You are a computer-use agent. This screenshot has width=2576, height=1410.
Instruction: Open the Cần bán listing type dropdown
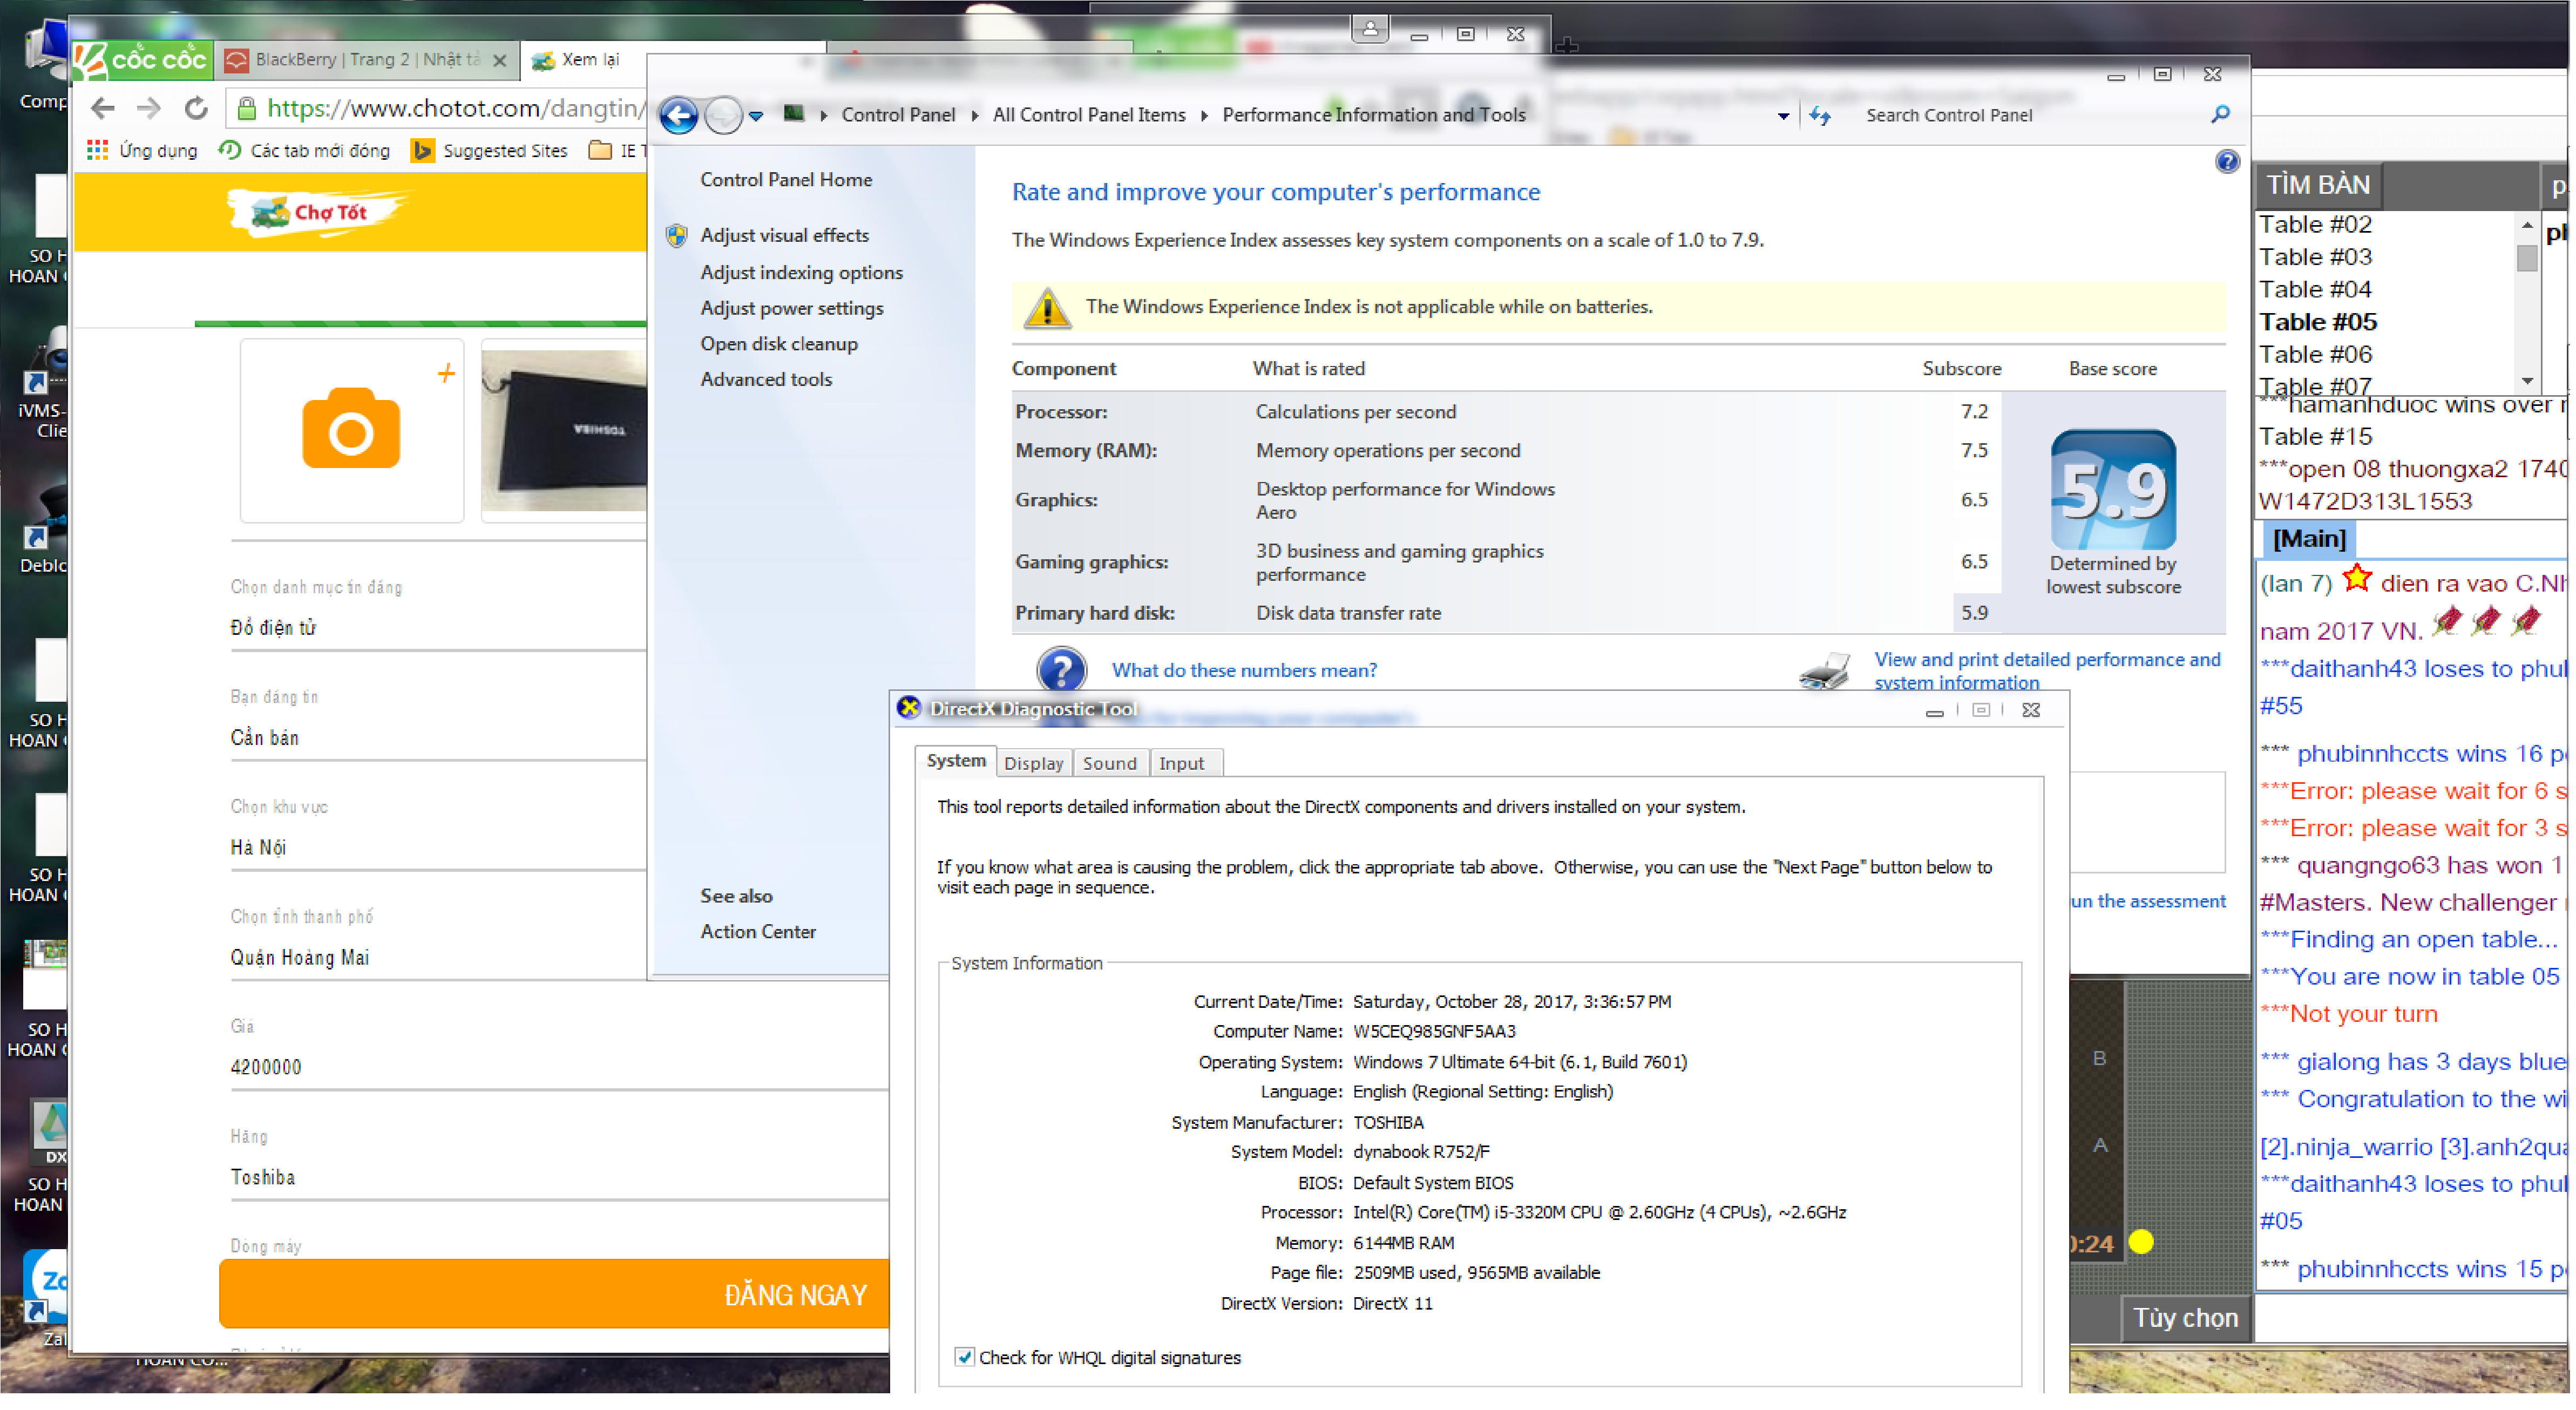click(x=438, y=738)
